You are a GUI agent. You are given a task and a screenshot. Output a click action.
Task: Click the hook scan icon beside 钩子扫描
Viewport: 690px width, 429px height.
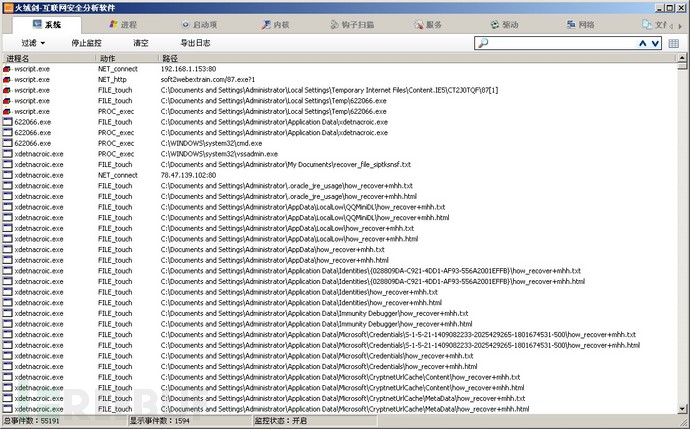[334, 25]
